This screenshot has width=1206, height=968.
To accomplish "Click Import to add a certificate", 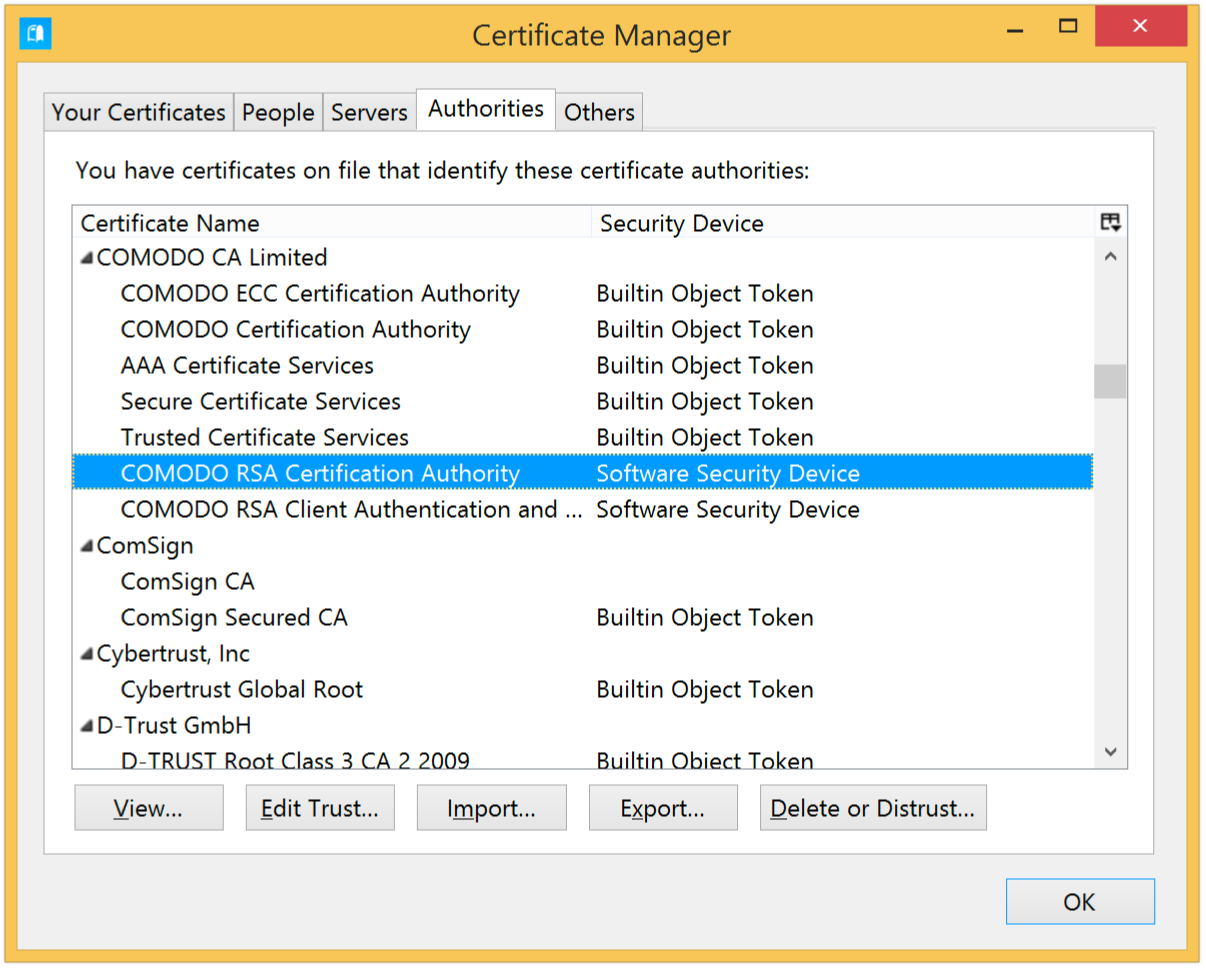I will [x=491, y=807].
